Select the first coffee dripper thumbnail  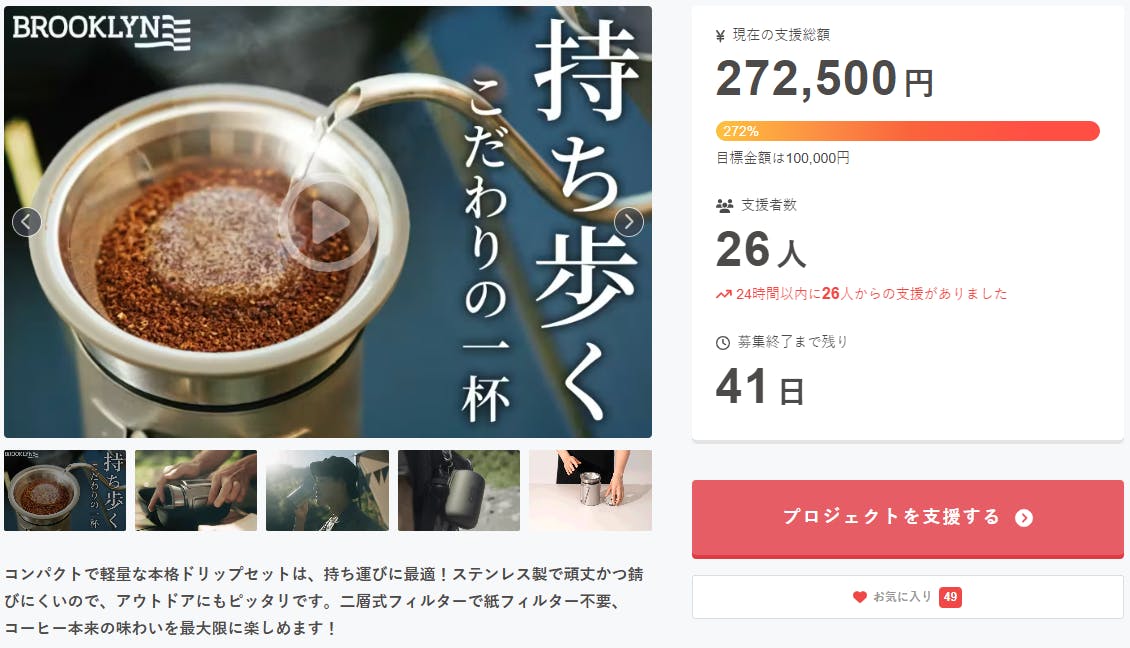point(65,490)
